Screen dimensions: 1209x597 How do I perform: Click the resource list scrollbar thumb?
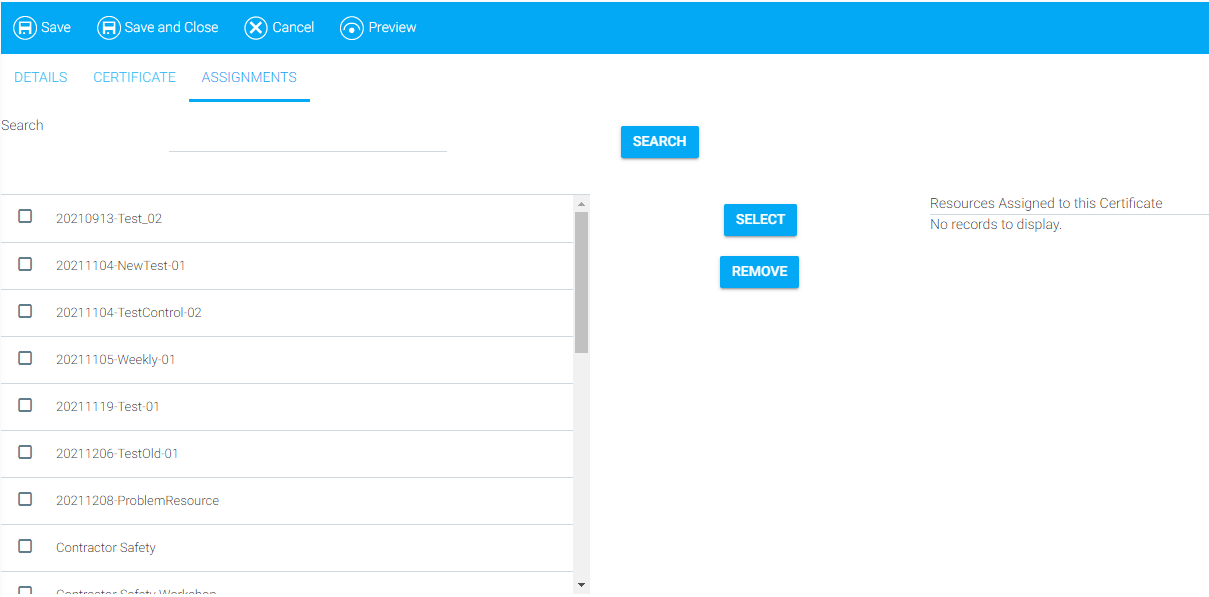tap(582, 282)
